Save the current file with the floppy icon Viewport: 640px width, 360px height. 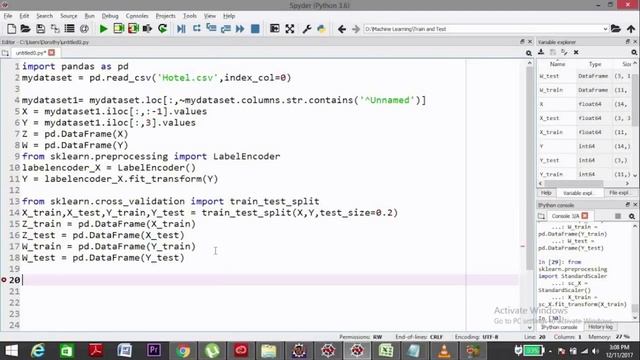click(40, 29)
